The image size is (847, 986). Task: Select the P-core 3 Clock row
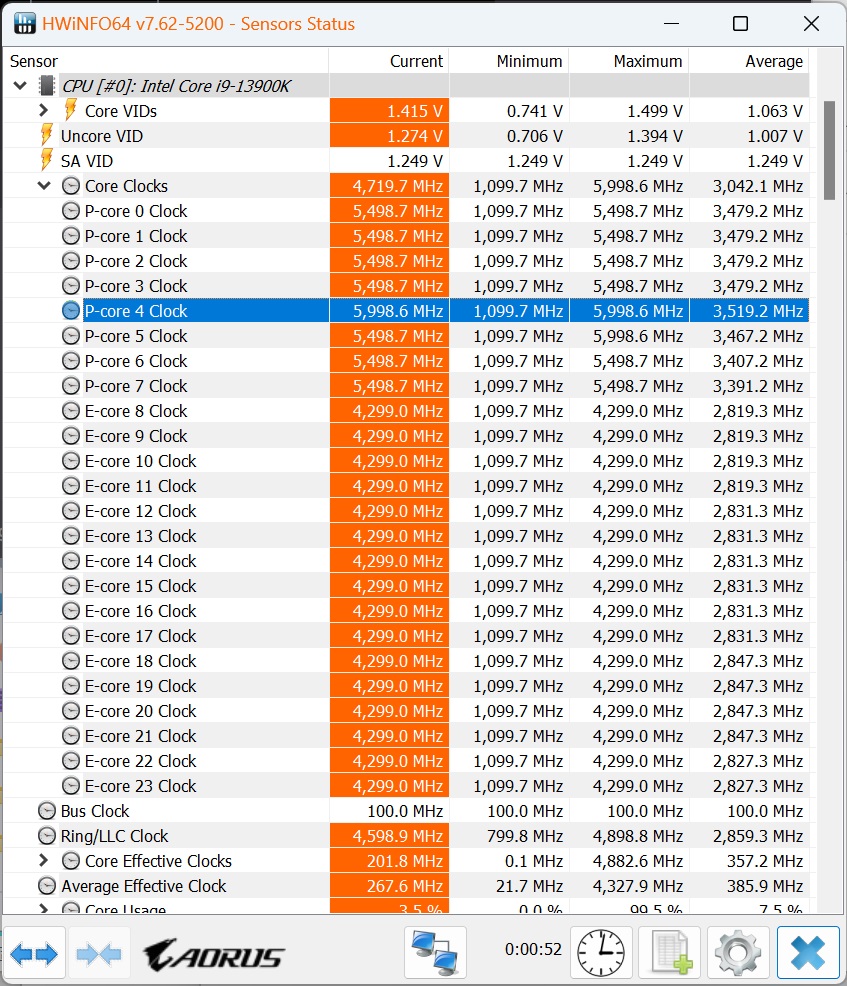[x=406, y=285]
